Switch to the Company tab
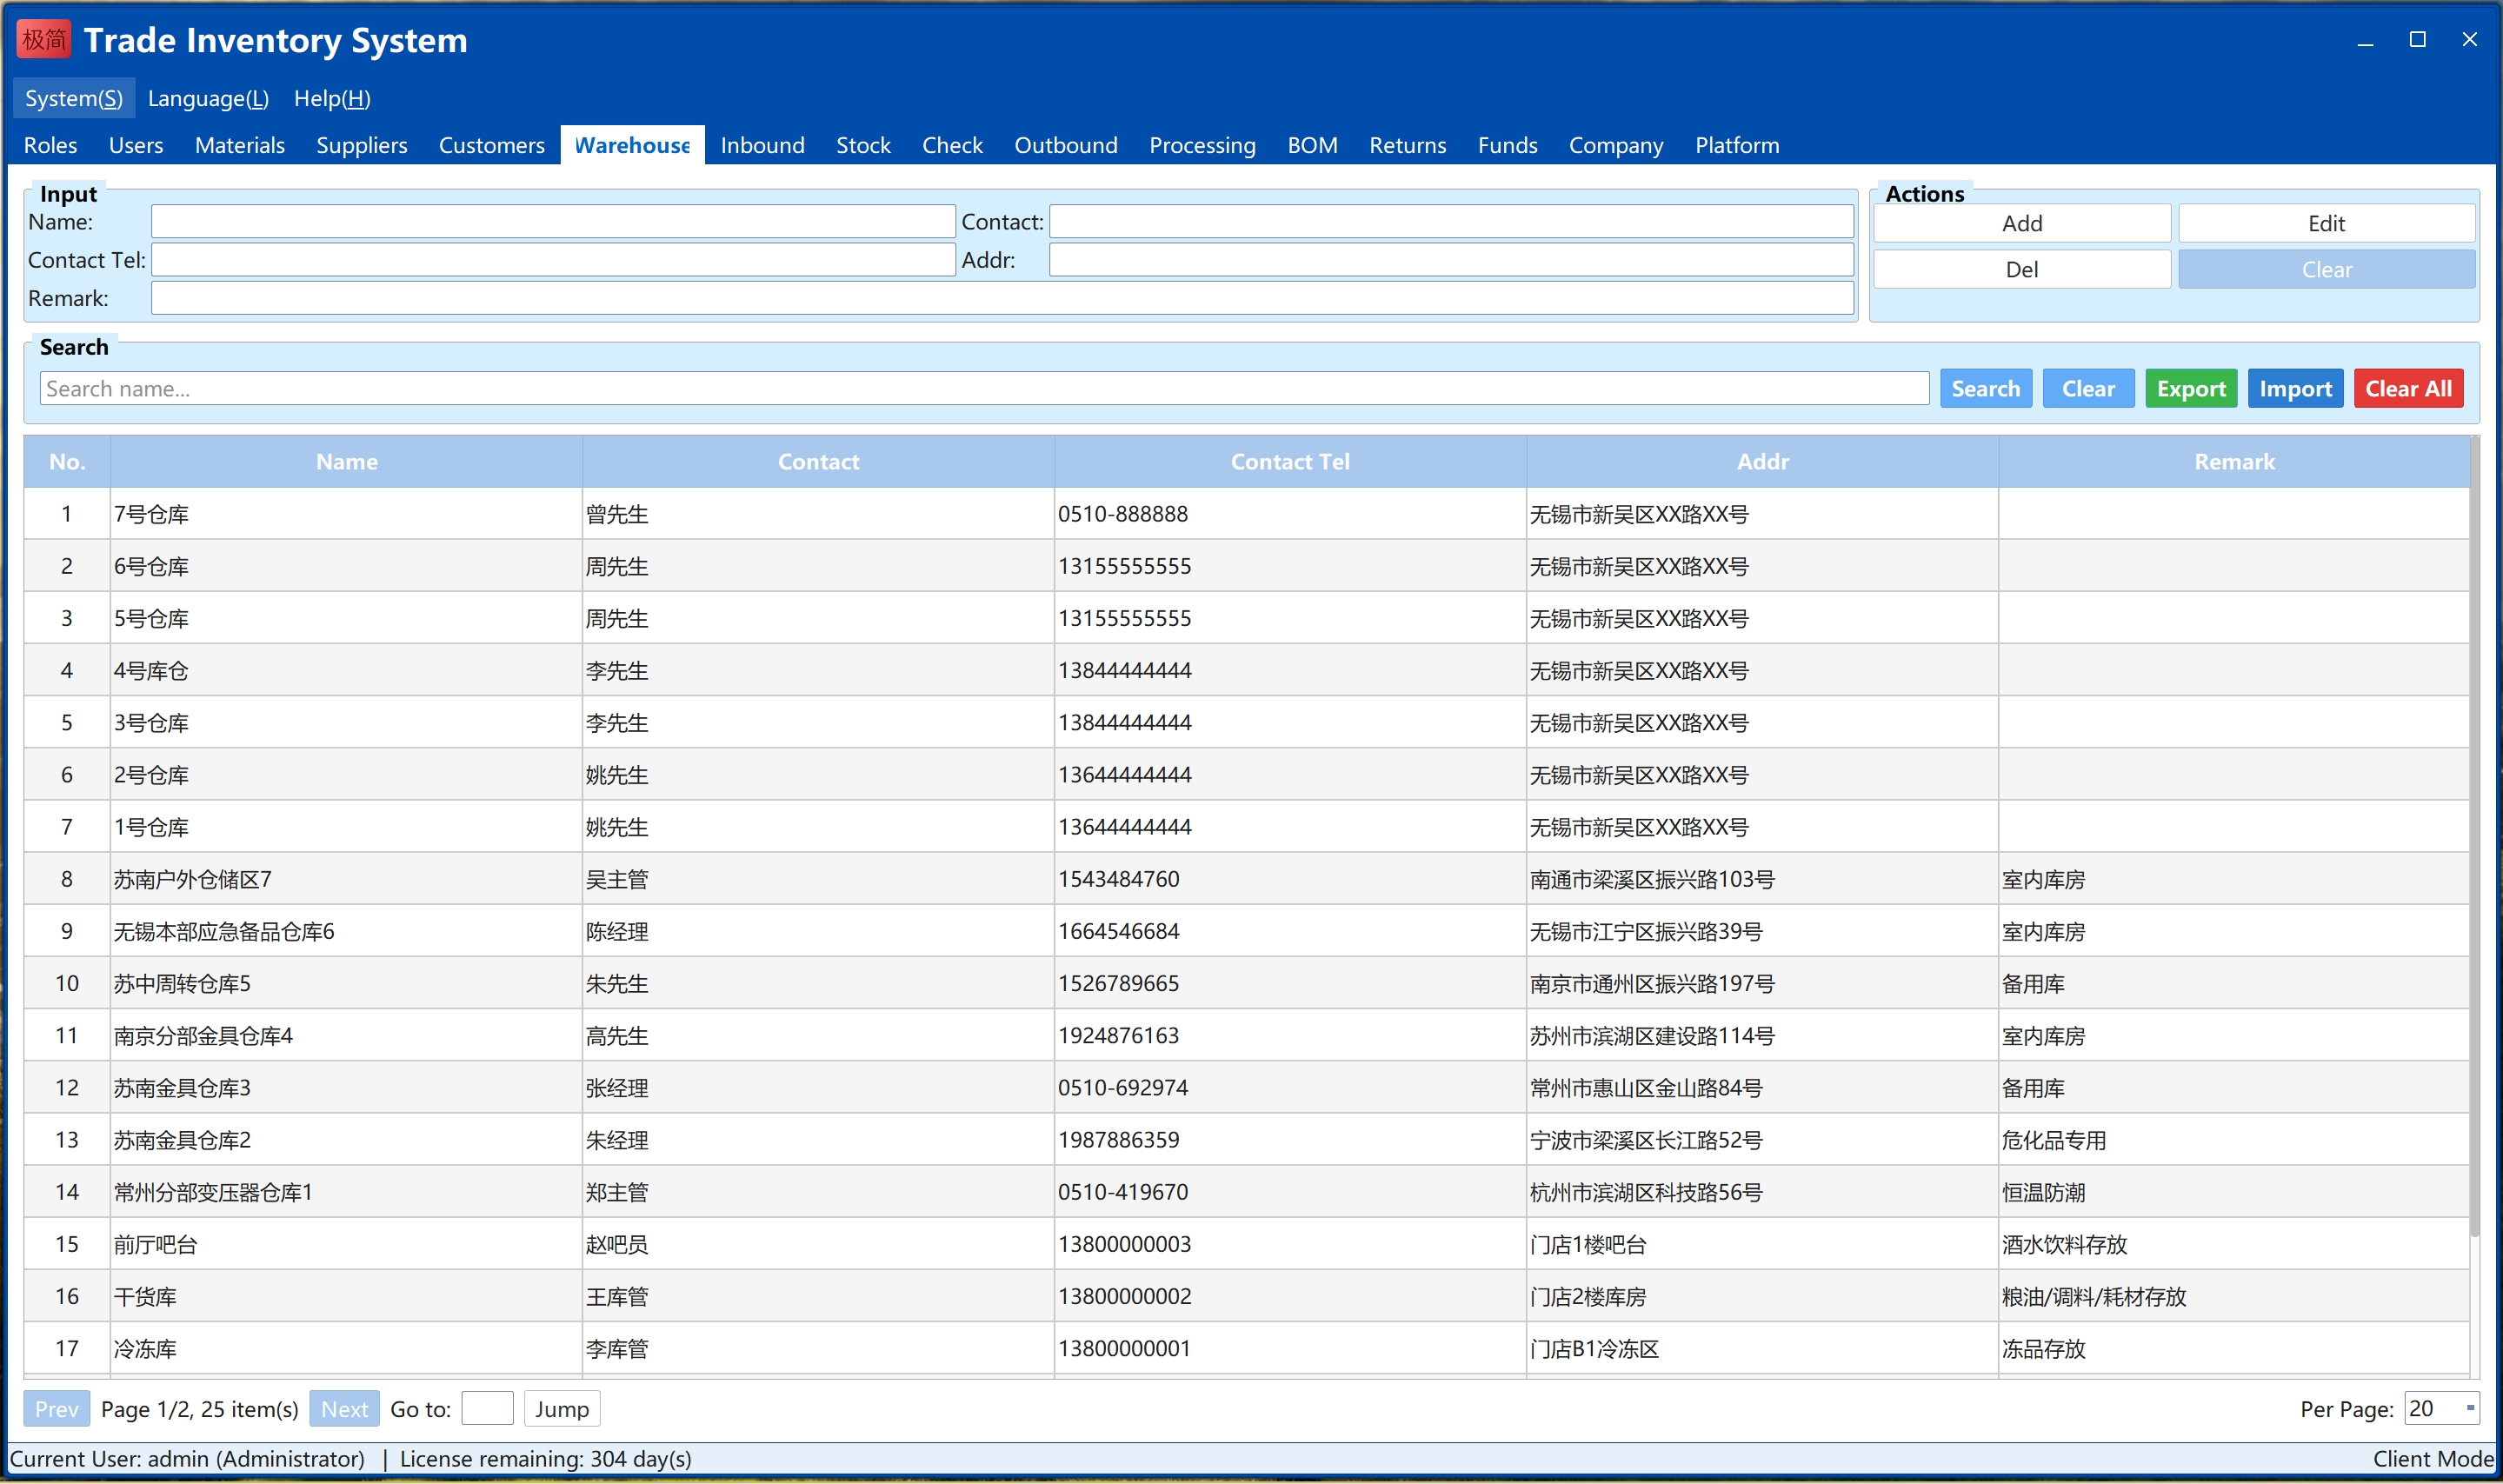This screenshot has height=1484, width=2503. point(1616,145)
